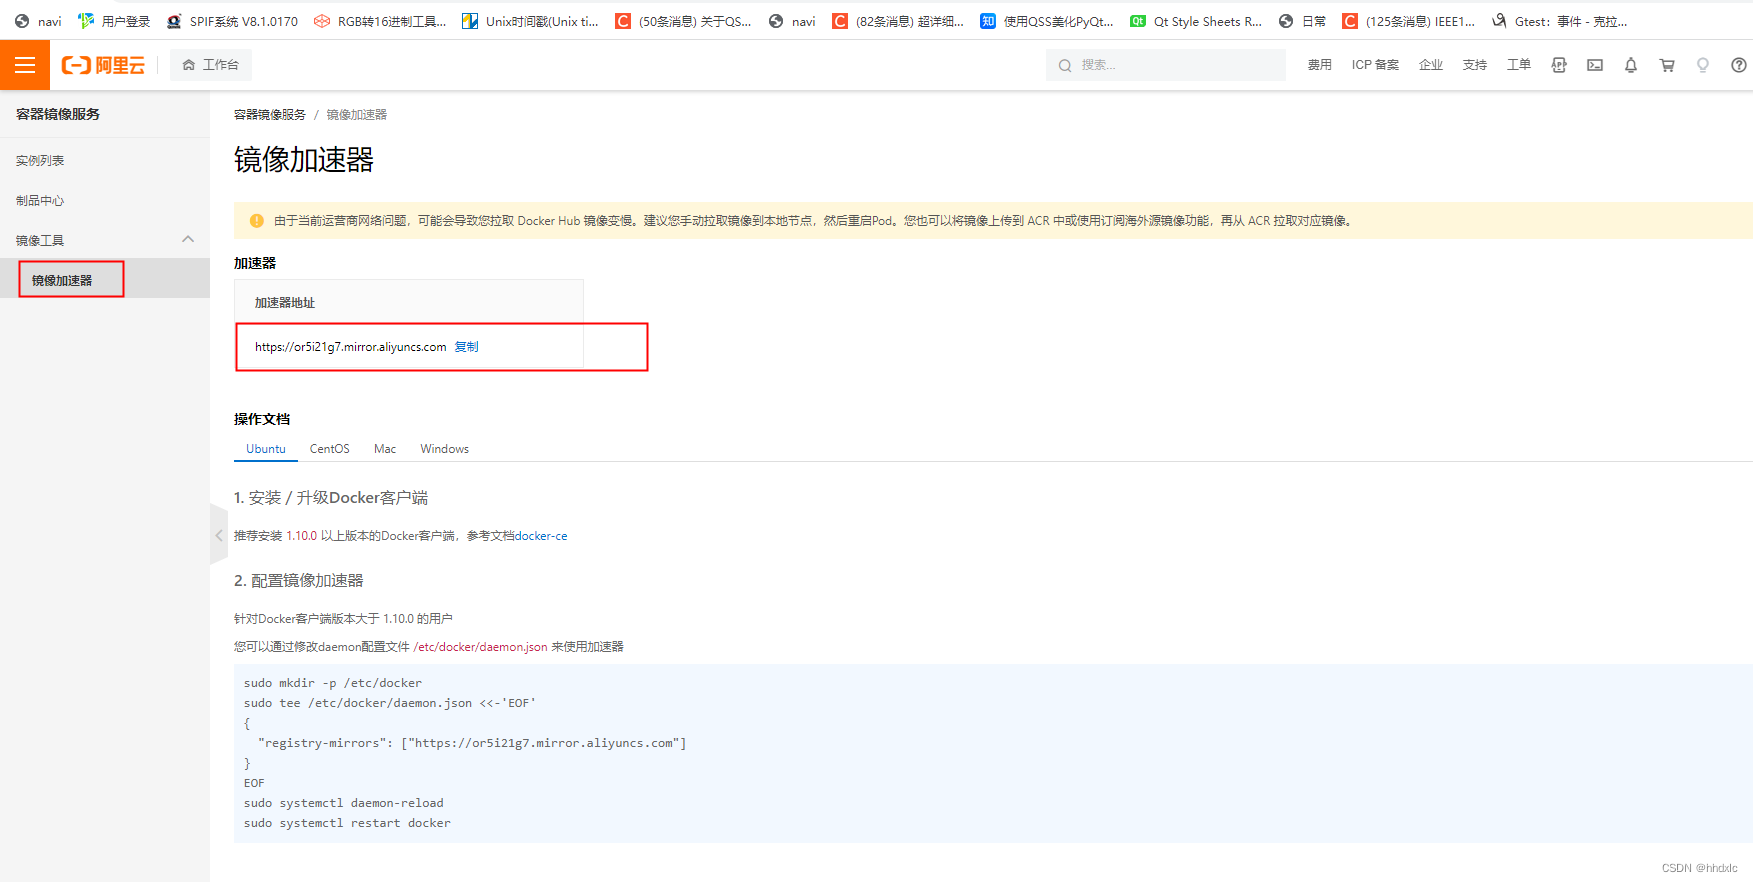
Task: Click the /etc/docker/daemon.json path text
Action: click(x=480, y=647)
